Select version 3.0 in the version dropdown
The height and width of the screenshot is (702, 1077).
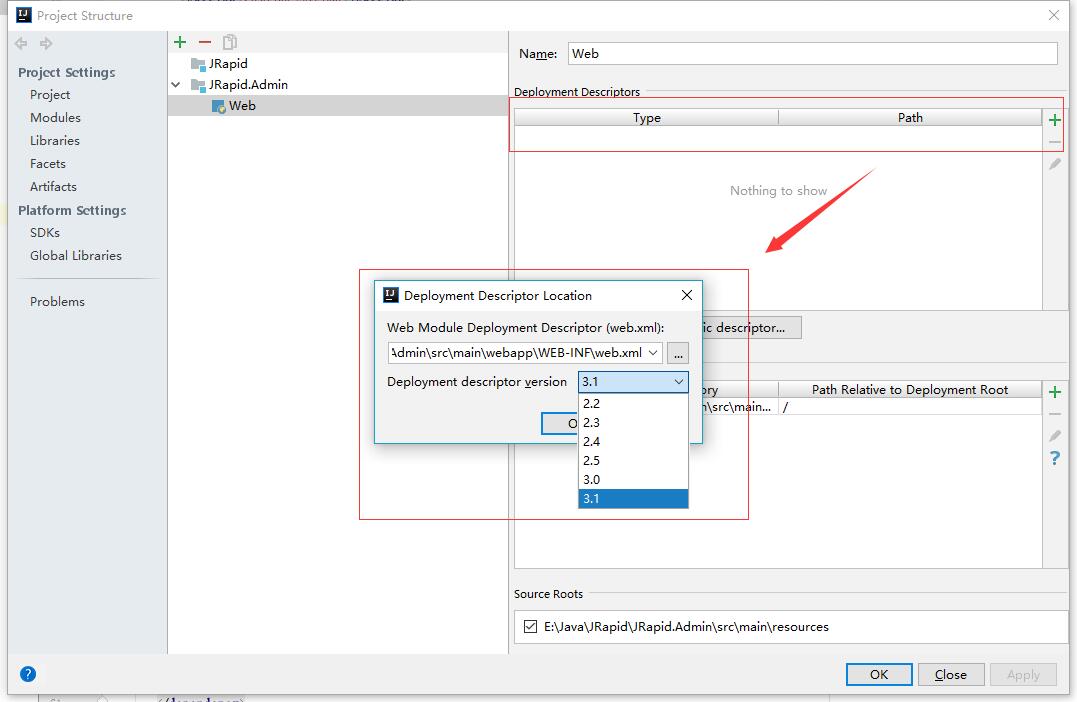(592, 479)
